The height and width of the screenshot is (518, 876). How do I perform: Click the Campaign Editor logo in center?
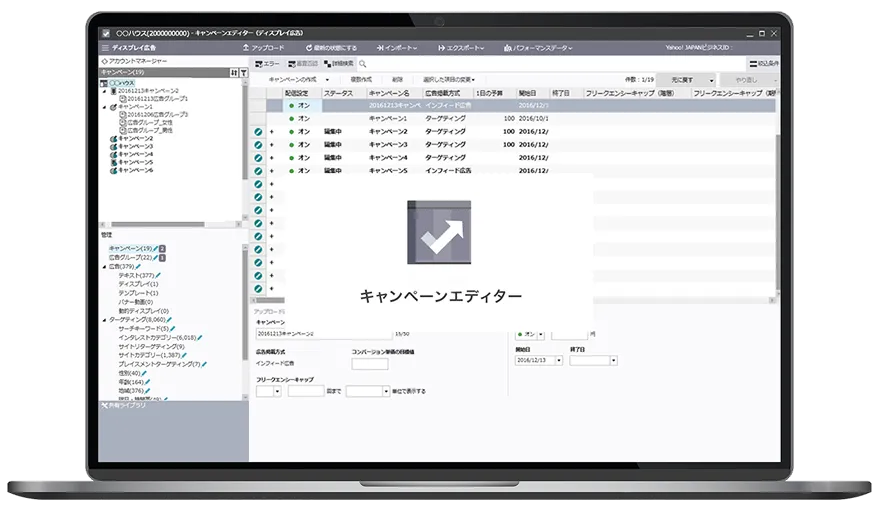[440, 232]
